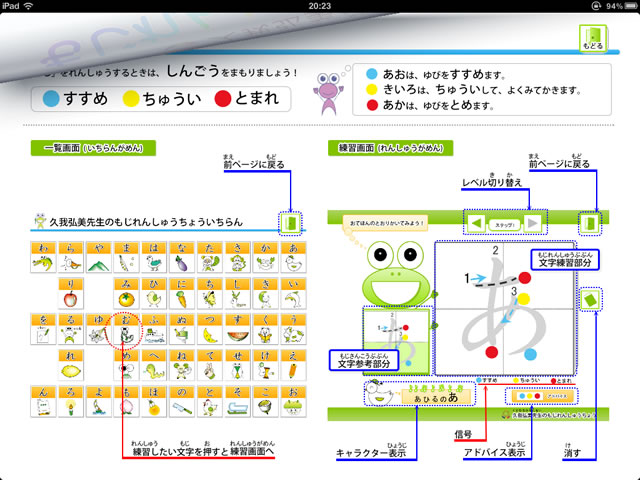Screen dimensions: 640x480
Task: Select the わ tile with crocodile
Action: (43, 257)
